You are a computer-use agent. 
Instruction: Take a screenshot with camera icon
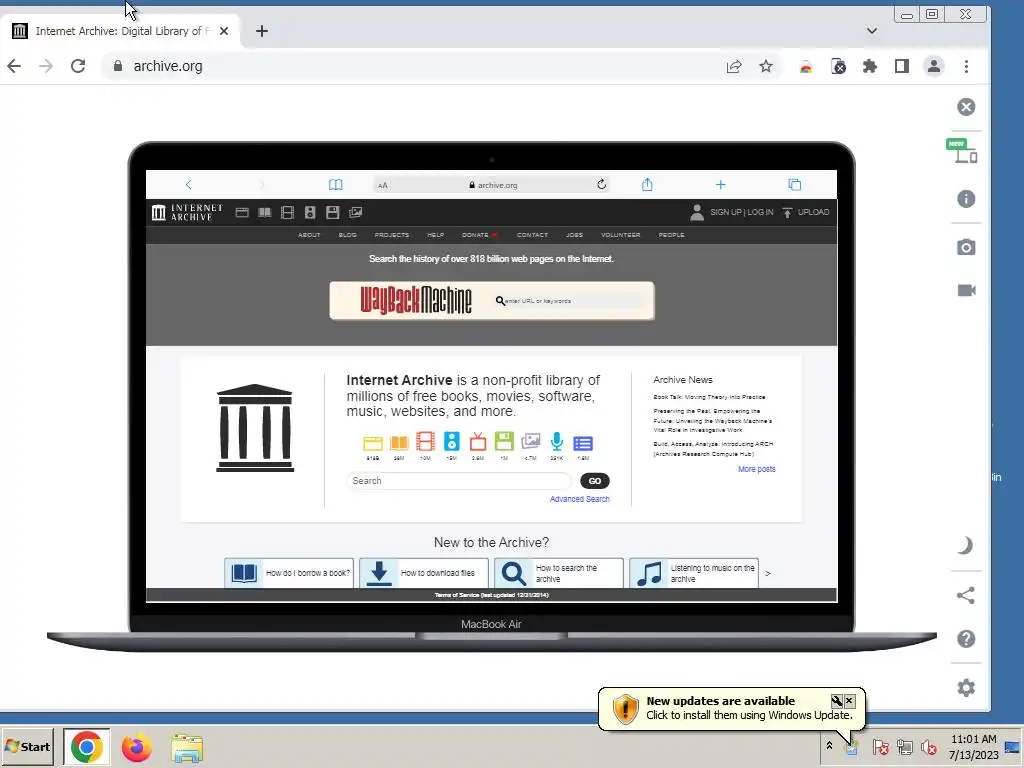tap(966, 247)
